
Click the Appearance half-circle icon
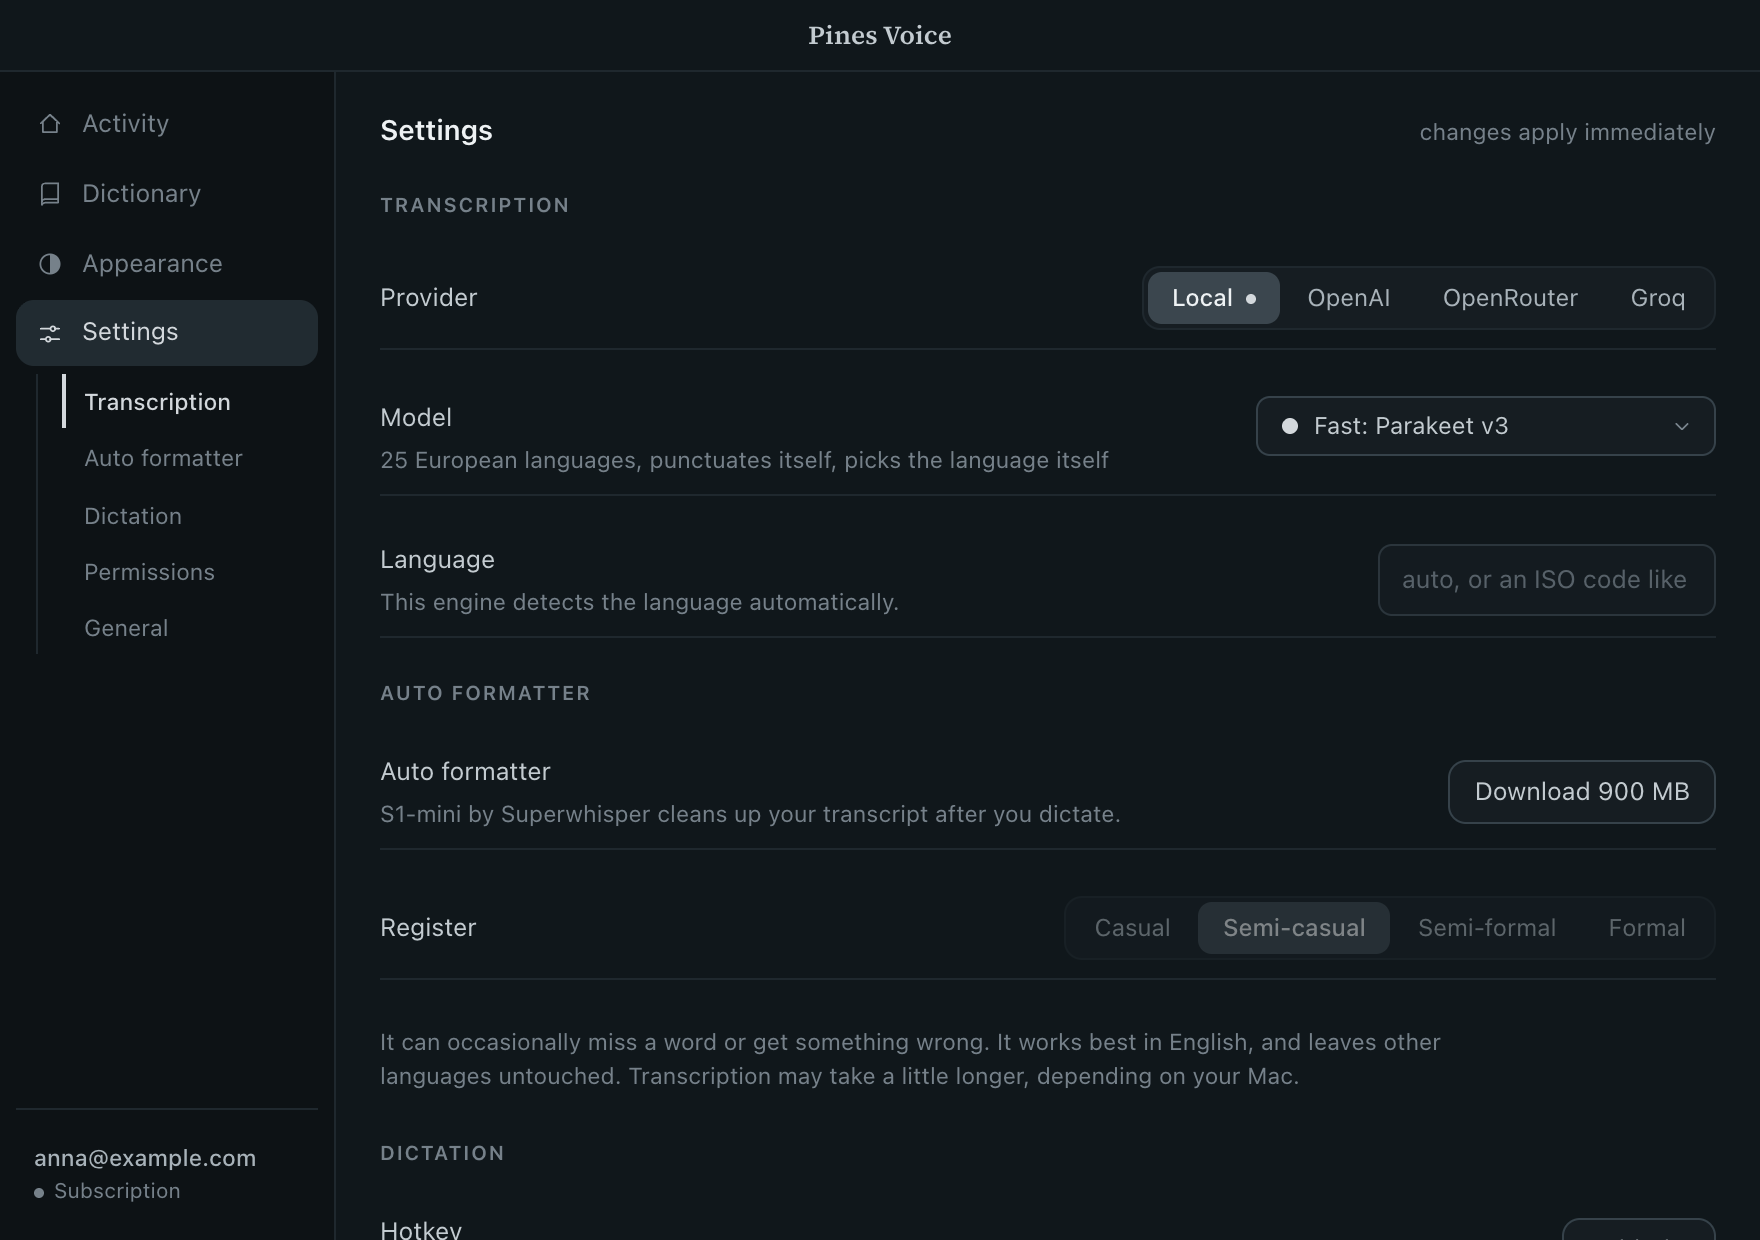click(50, 264)
